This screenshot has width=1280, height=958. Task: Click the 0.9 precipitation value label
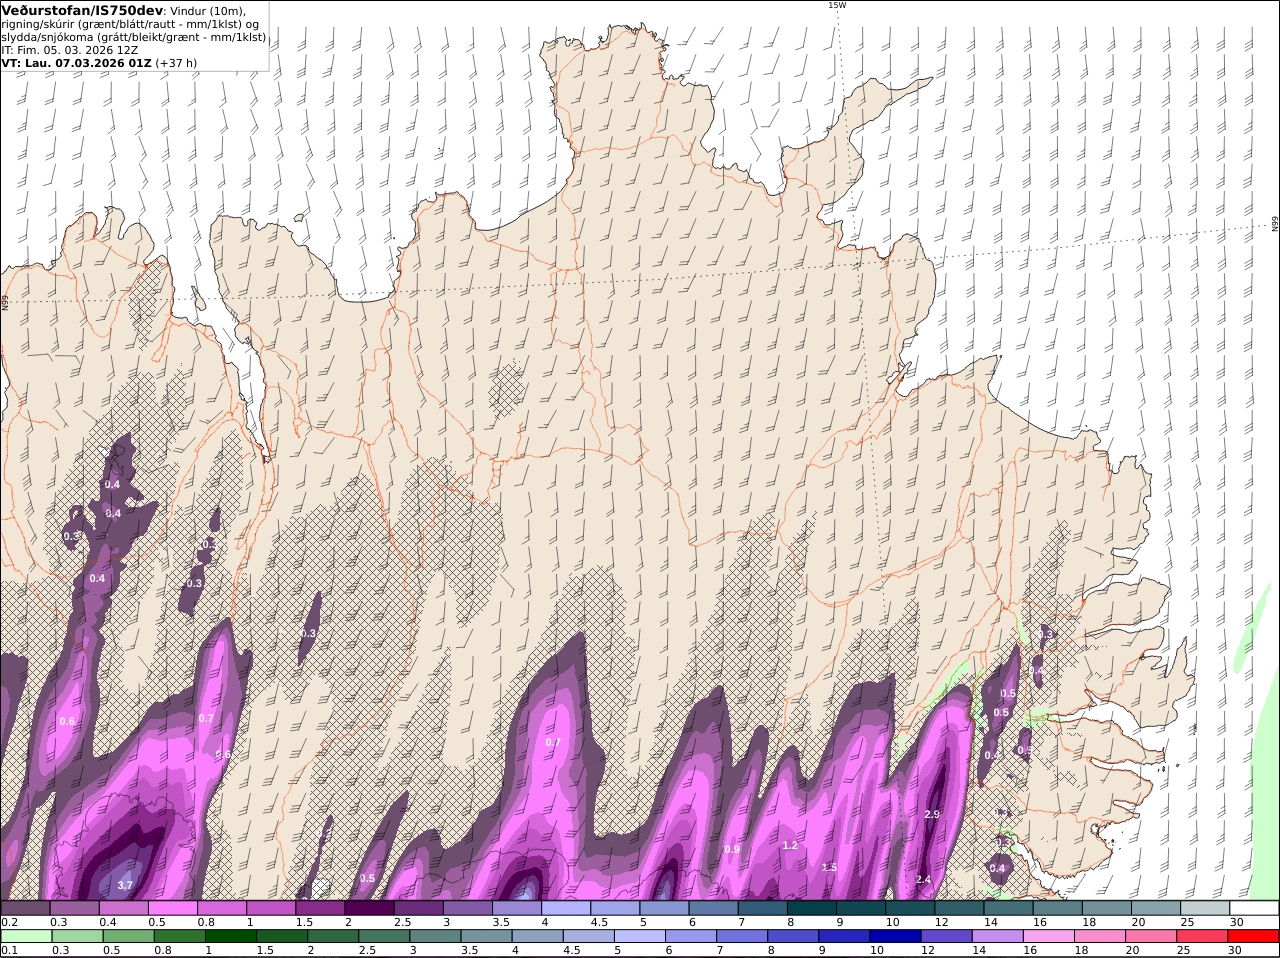tap(732, 850)
